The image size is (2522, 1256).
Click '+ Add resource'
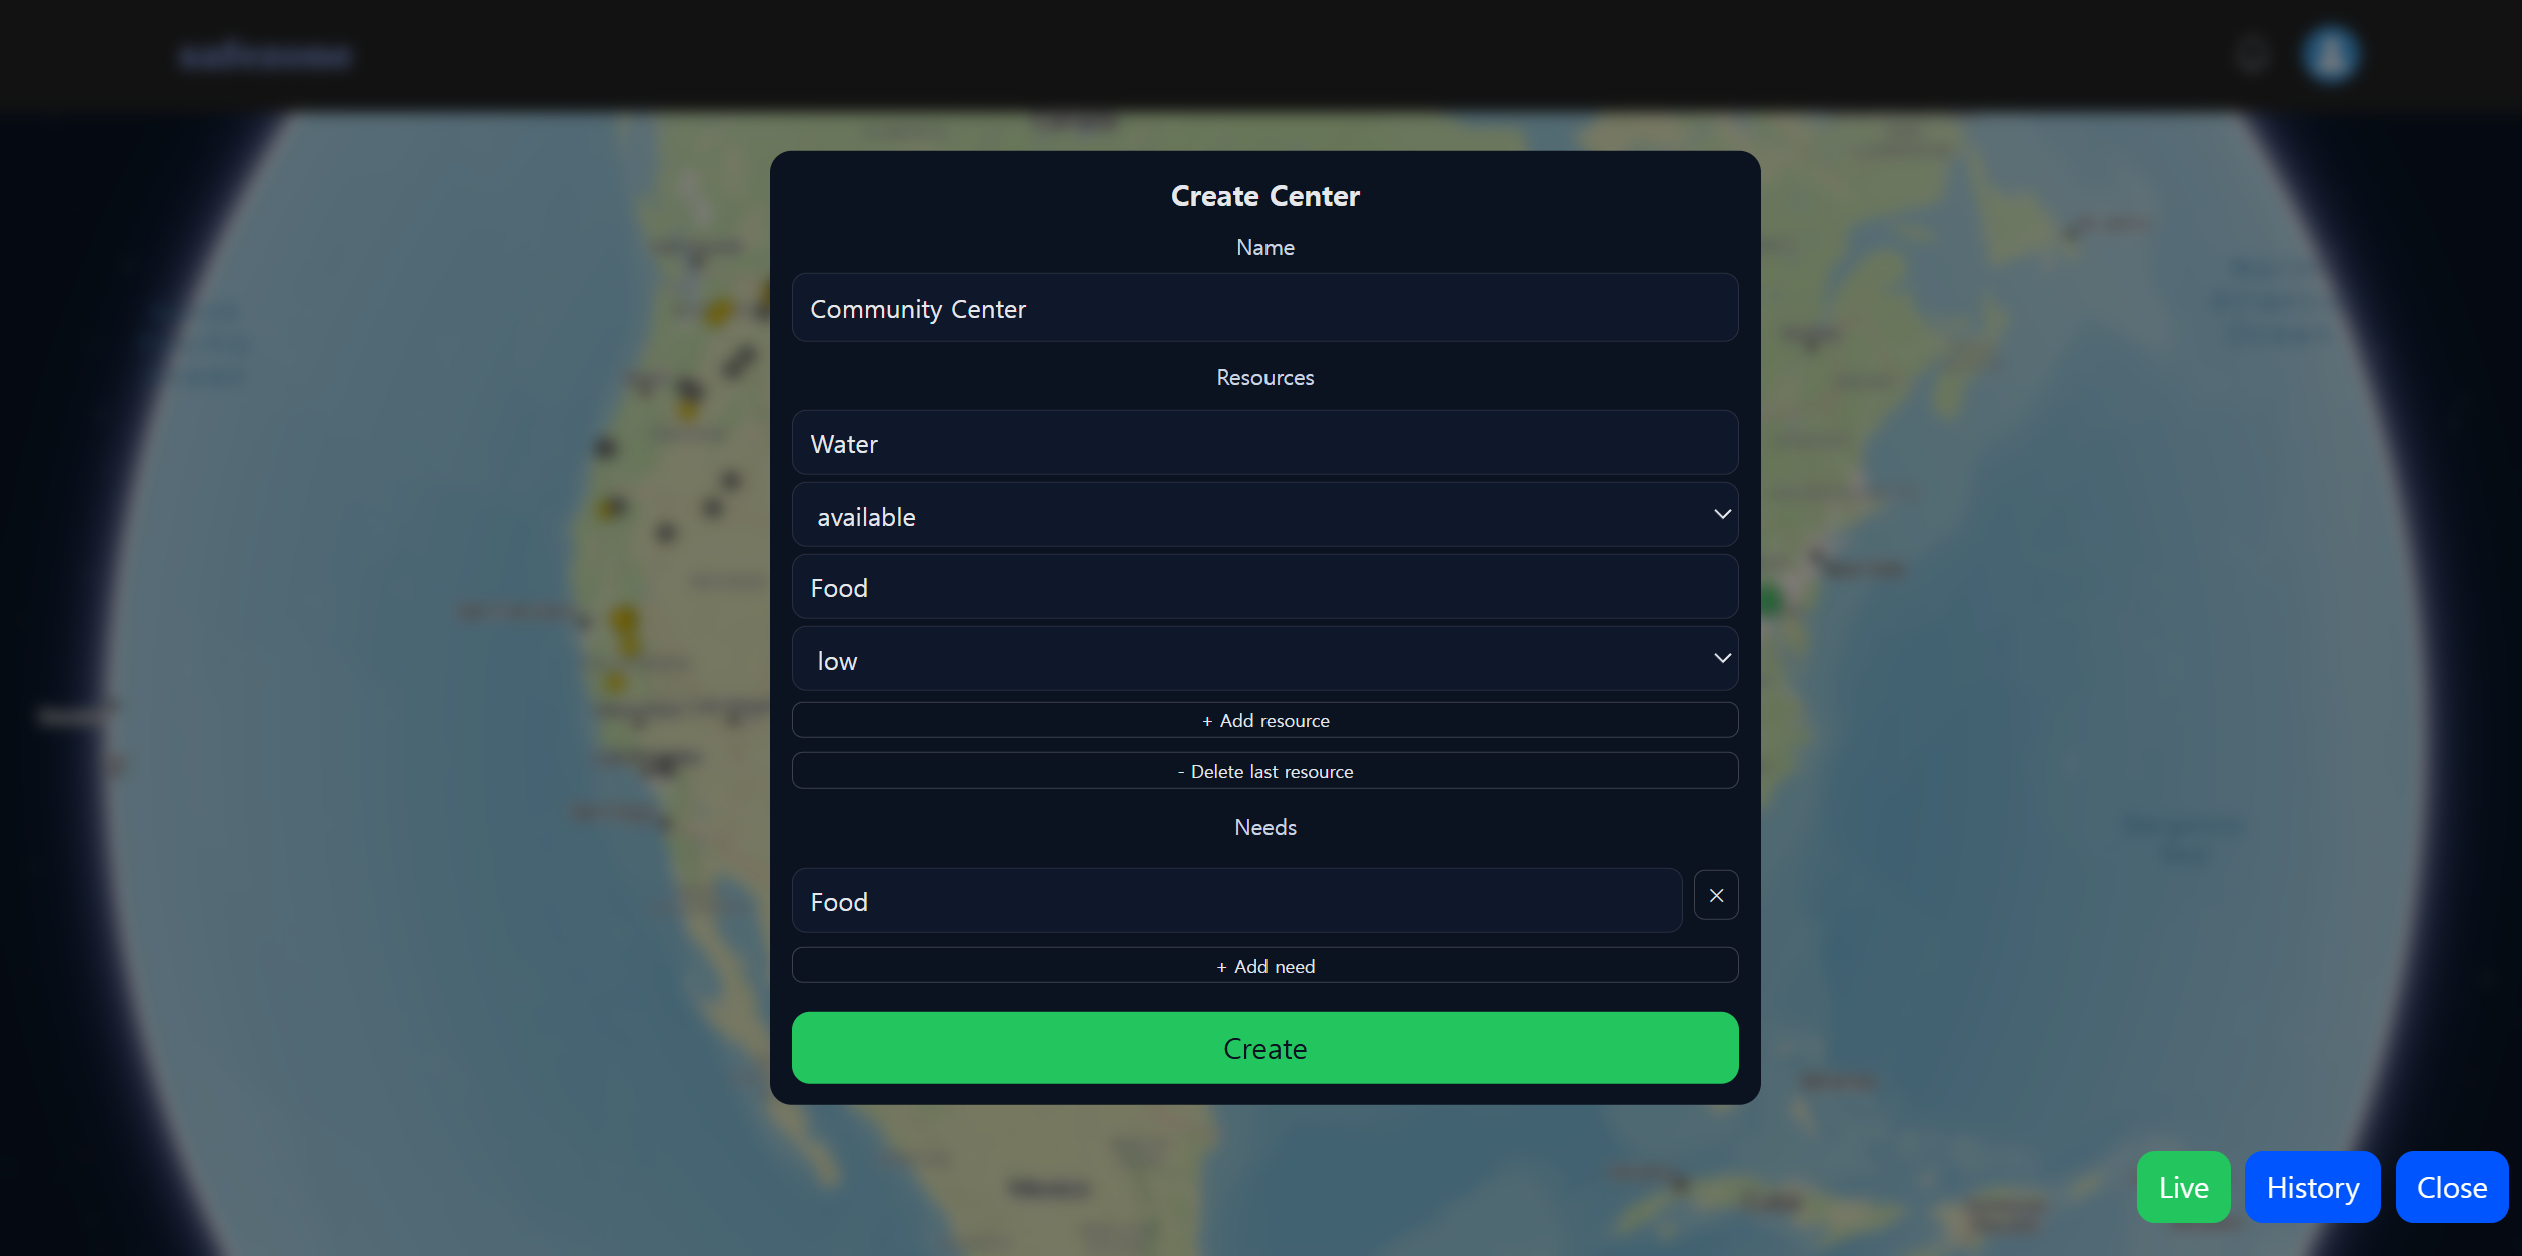click(x=1264, y=720)
